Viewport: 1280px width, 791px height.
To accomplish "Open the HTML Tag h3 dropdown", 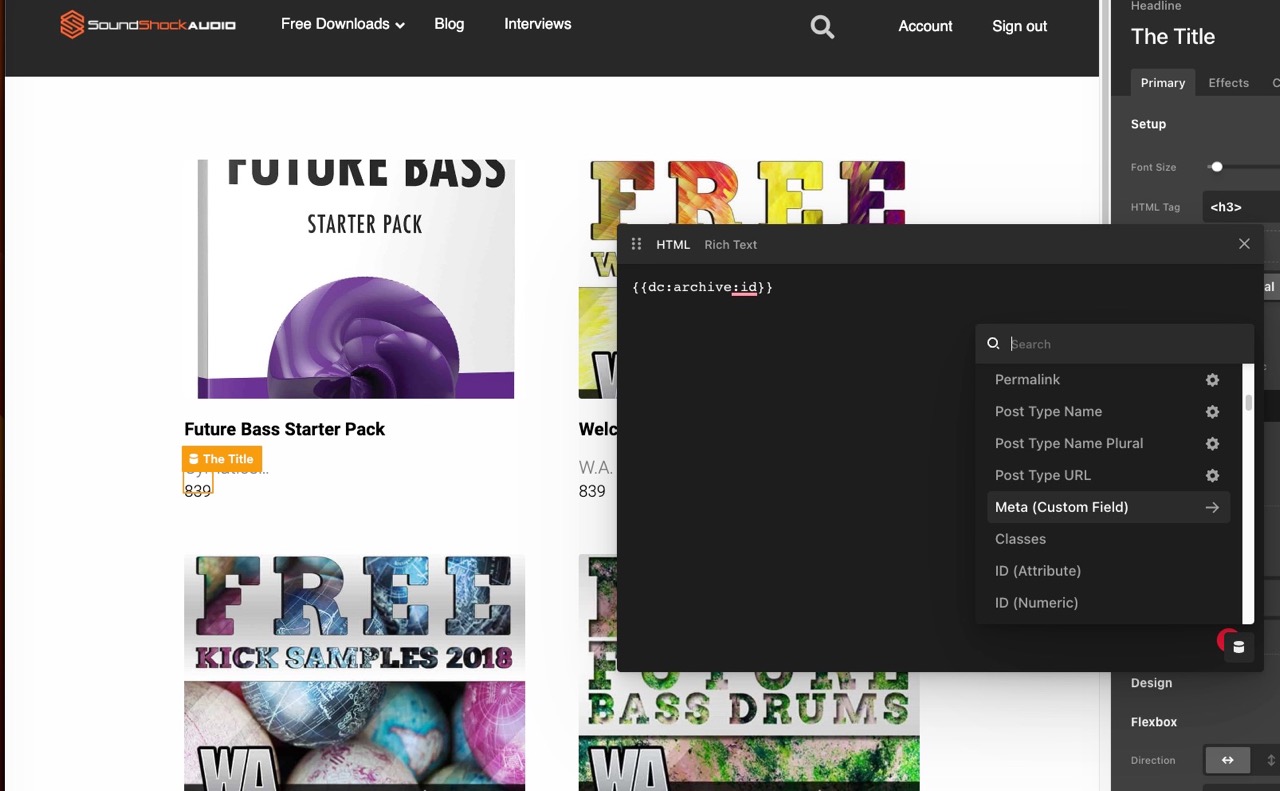I will tap(1240, 207).
